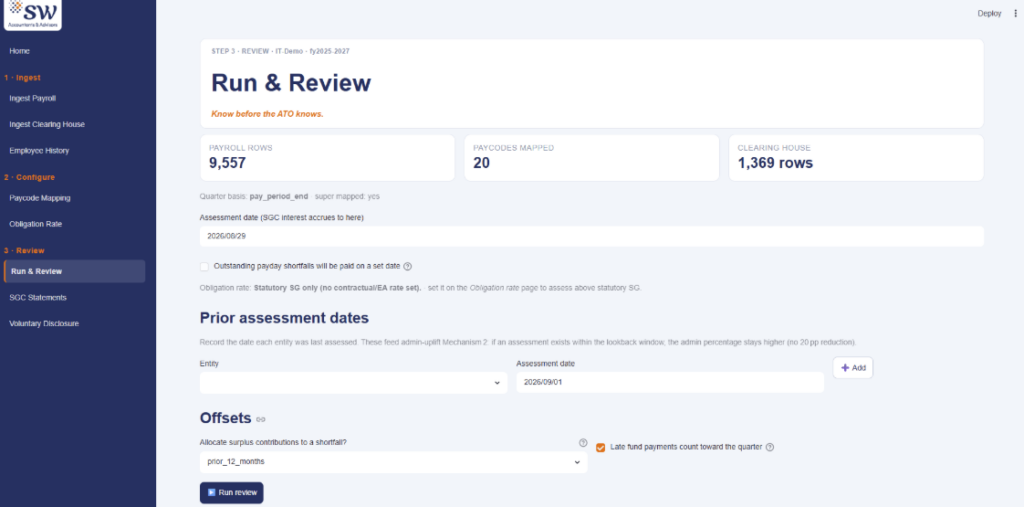Image resolution: width=1024 pixels, height=507 pixels.
Task: Click the plus icon on Add button
Action: [845, 368]
